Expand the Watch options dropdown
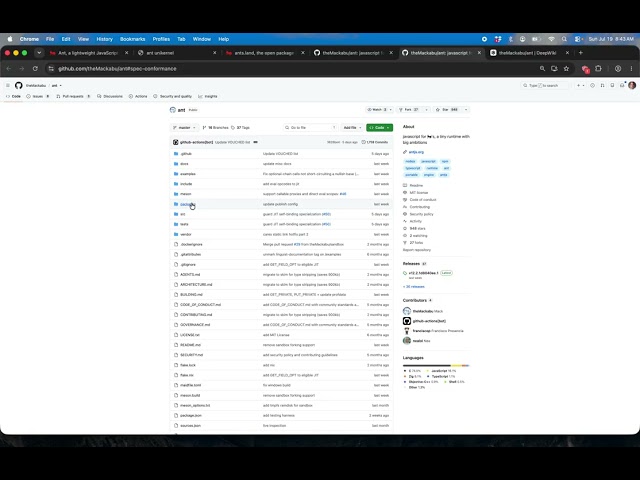The width and height of the screenshot is (640, 480). click(390, 110)
